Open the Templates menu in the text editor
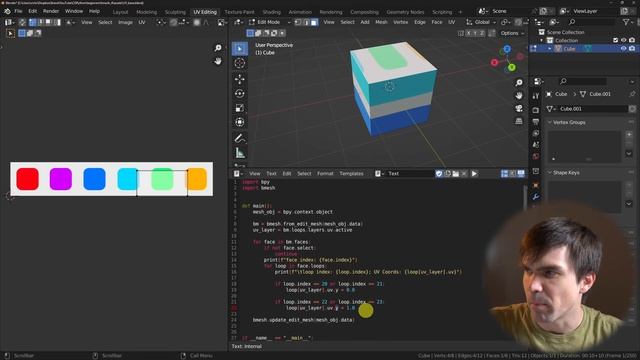Screen dimensions: 640x360 351,174
